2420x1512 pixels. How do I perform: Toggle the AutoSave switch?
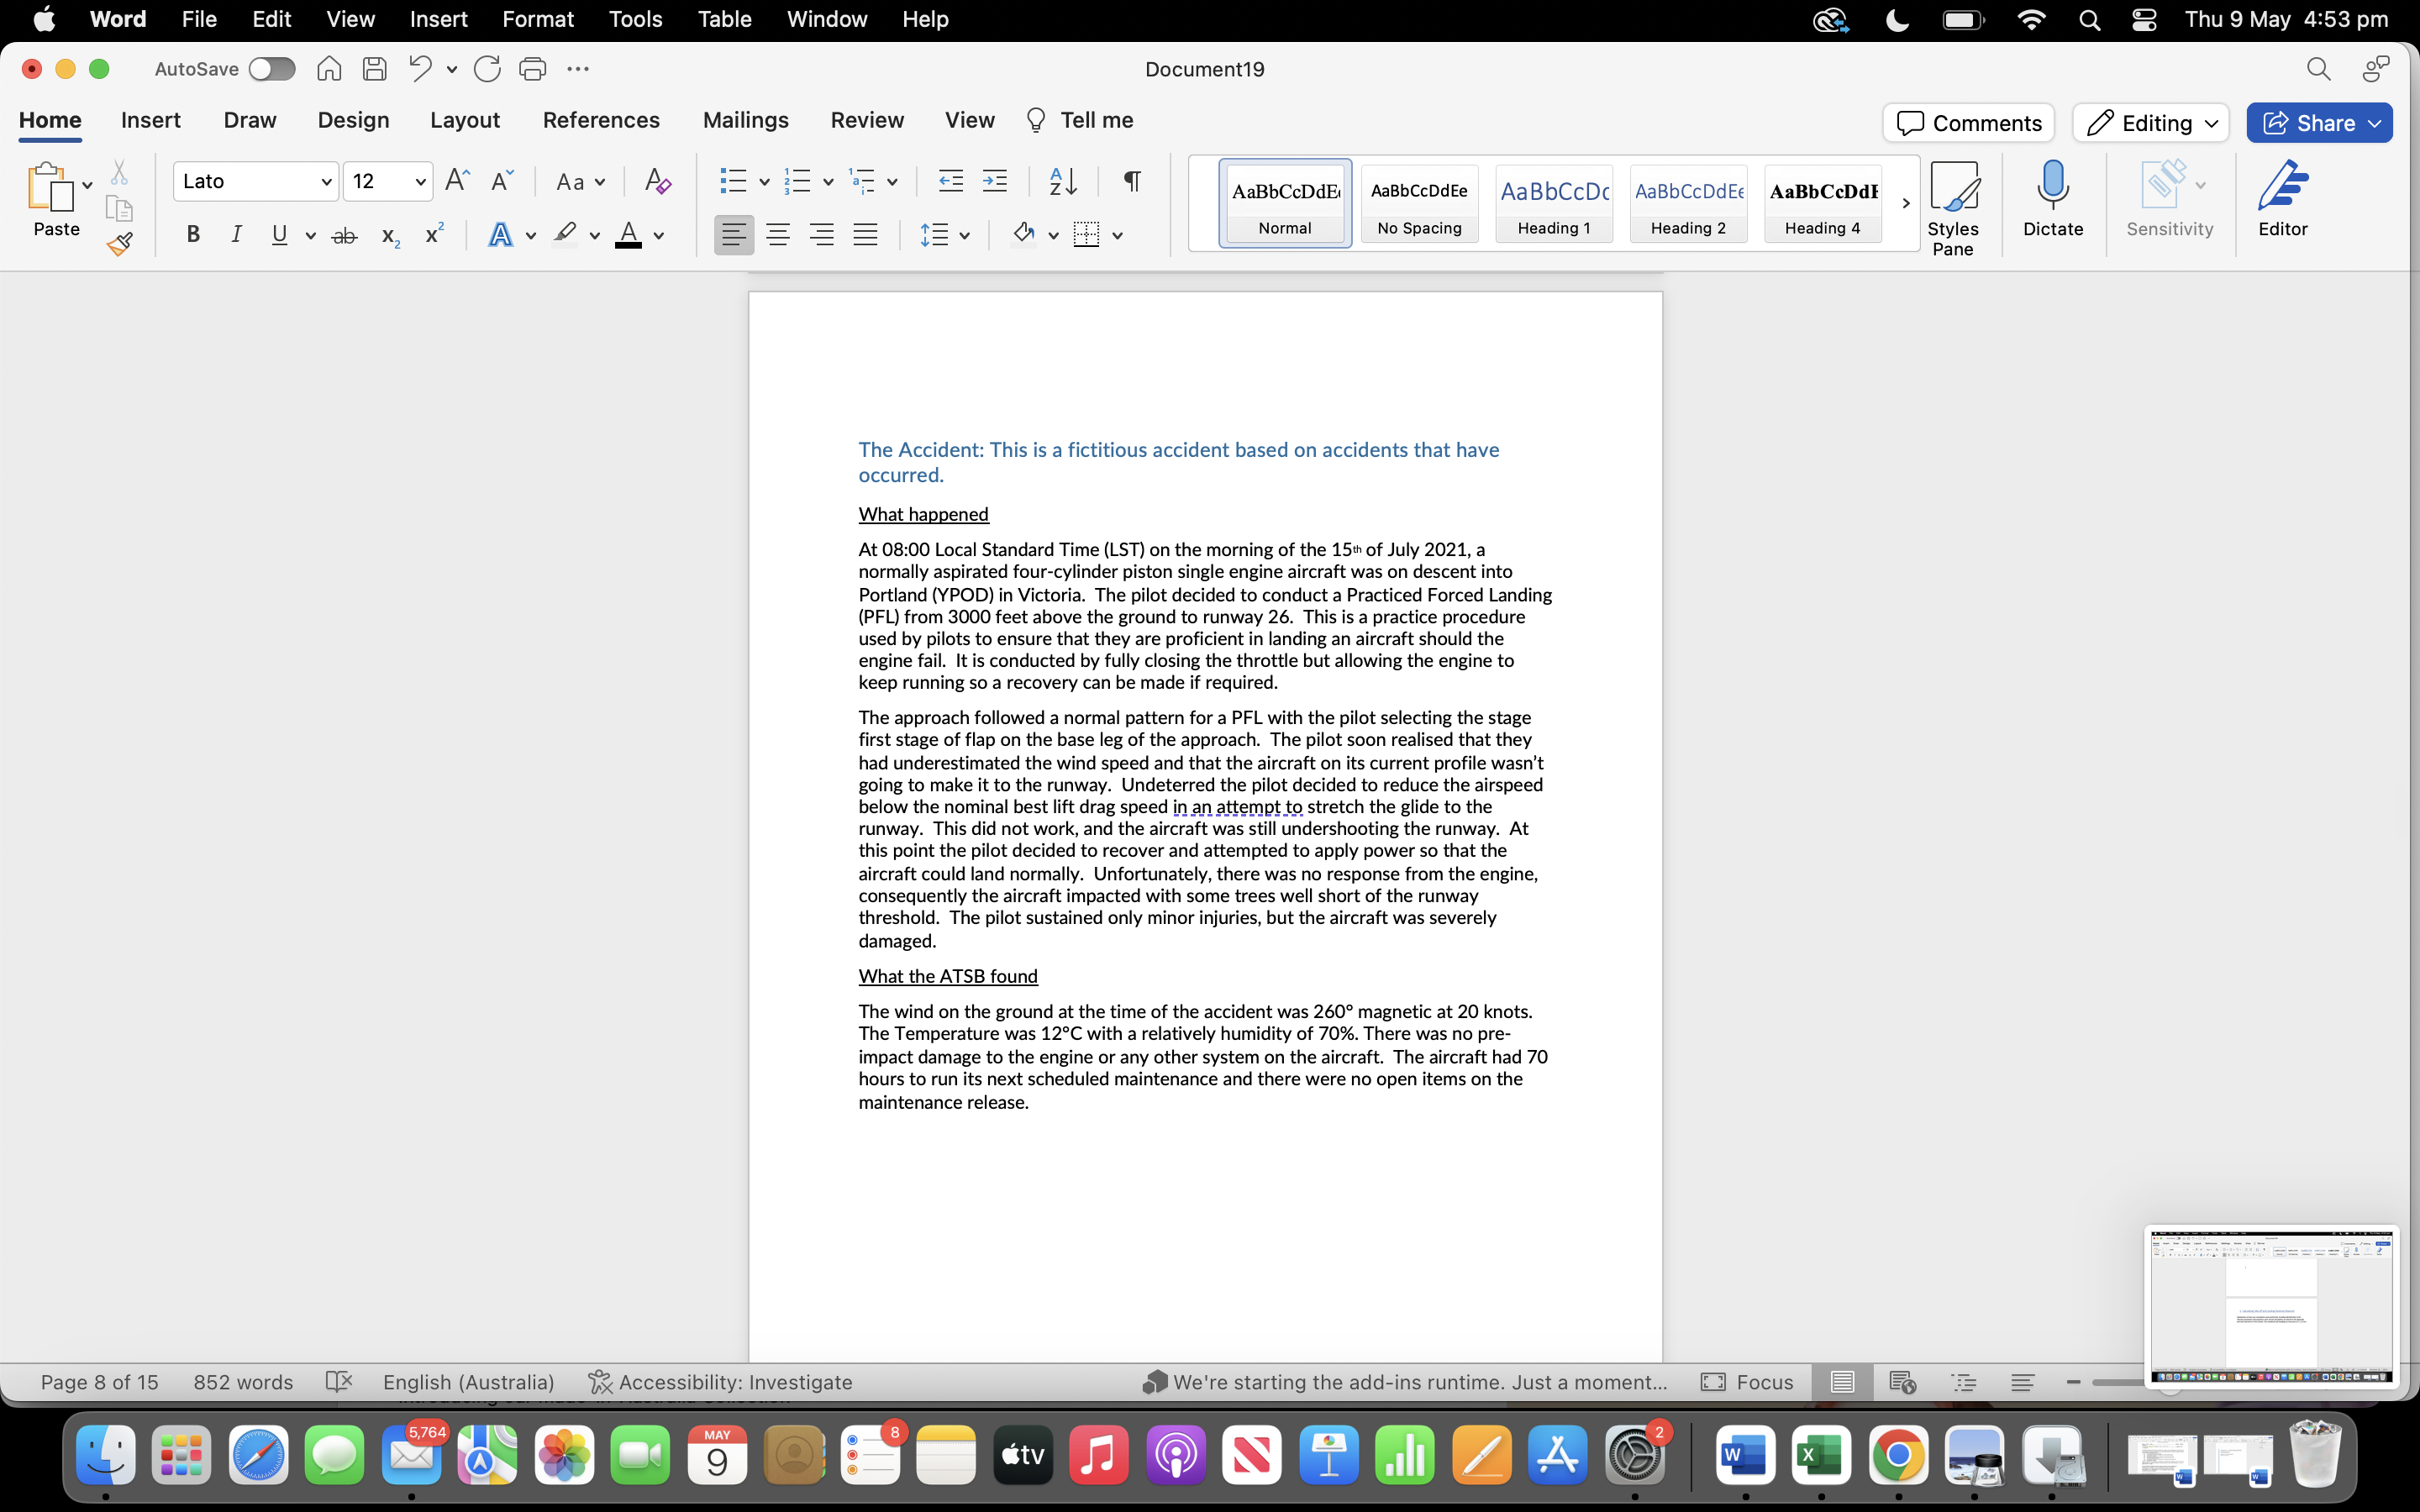(x=271, y=69)
